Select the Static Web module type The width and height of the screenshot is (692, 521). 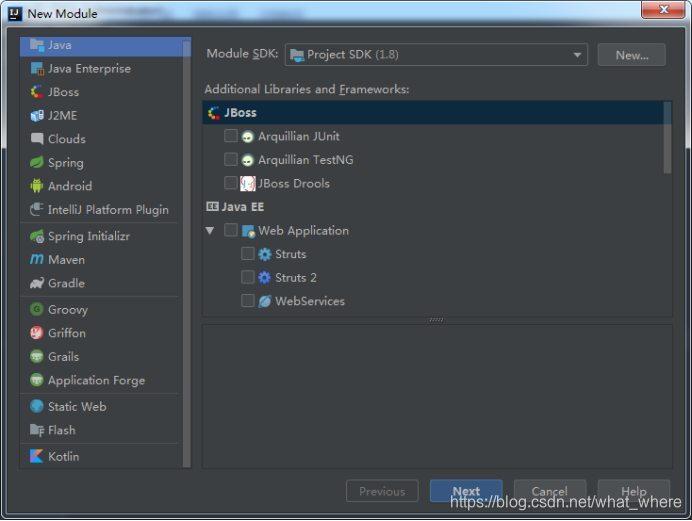point(102,406)
